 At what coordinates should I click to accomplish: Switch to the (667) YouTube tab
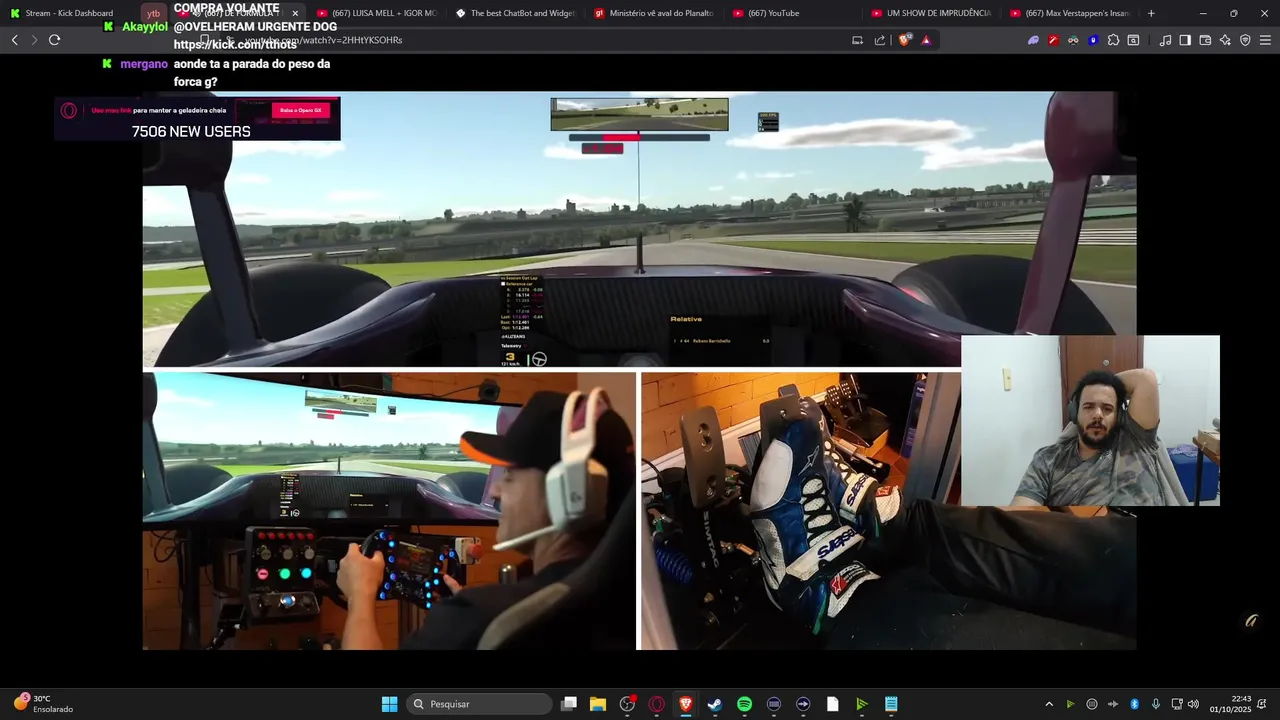coord(793,13)
